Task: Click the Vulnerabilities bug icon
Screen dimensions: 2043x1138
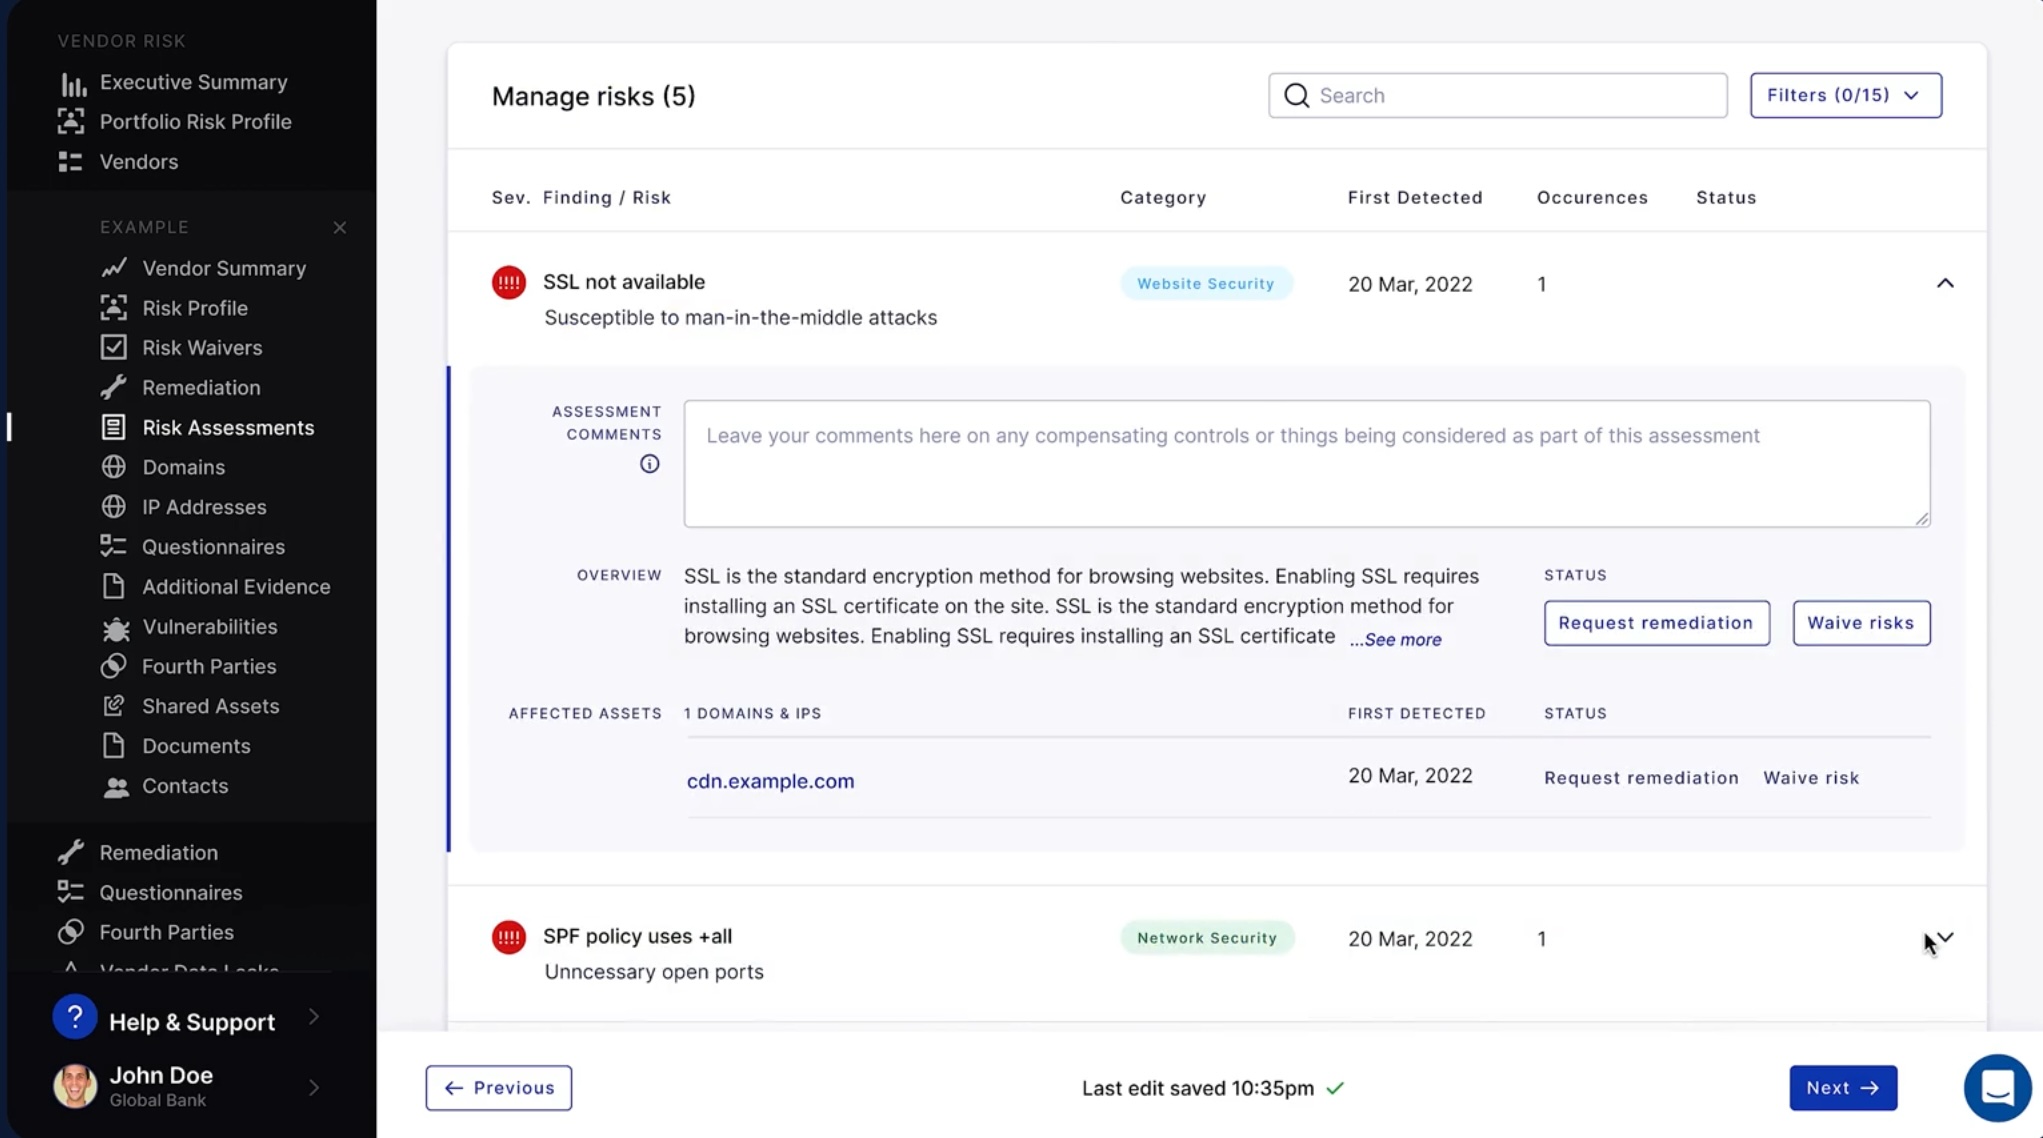Action: (x=115, y=626)
